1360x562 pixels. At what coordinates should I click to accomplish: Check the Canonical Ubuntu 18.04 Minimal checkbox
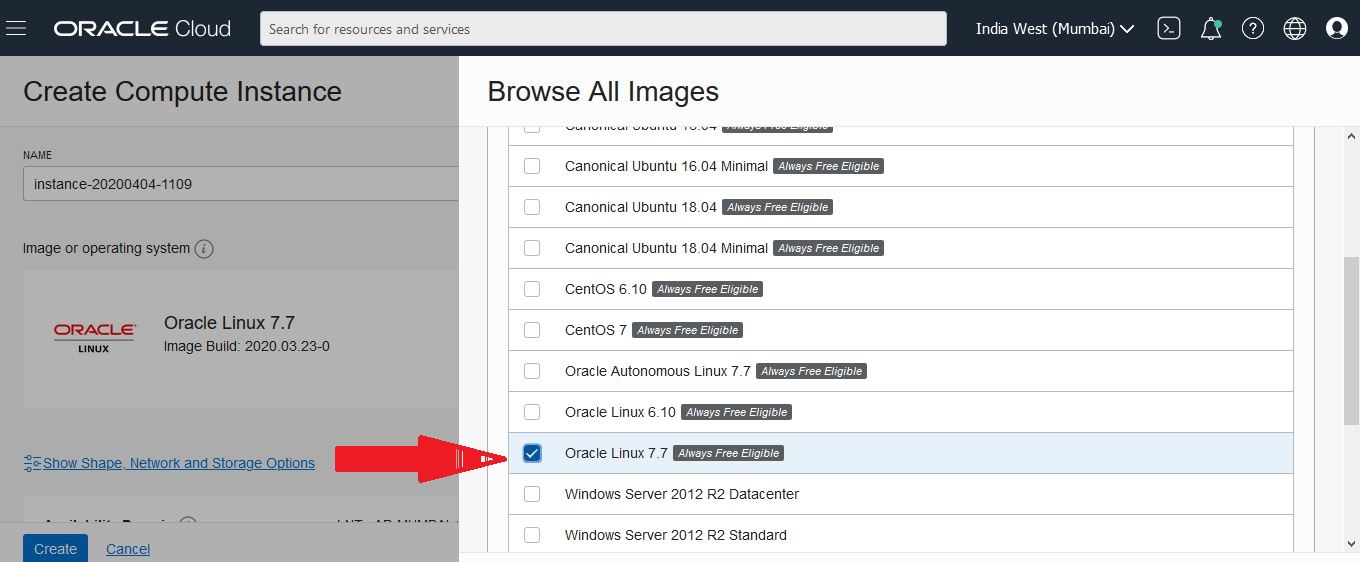coord(532,248)
